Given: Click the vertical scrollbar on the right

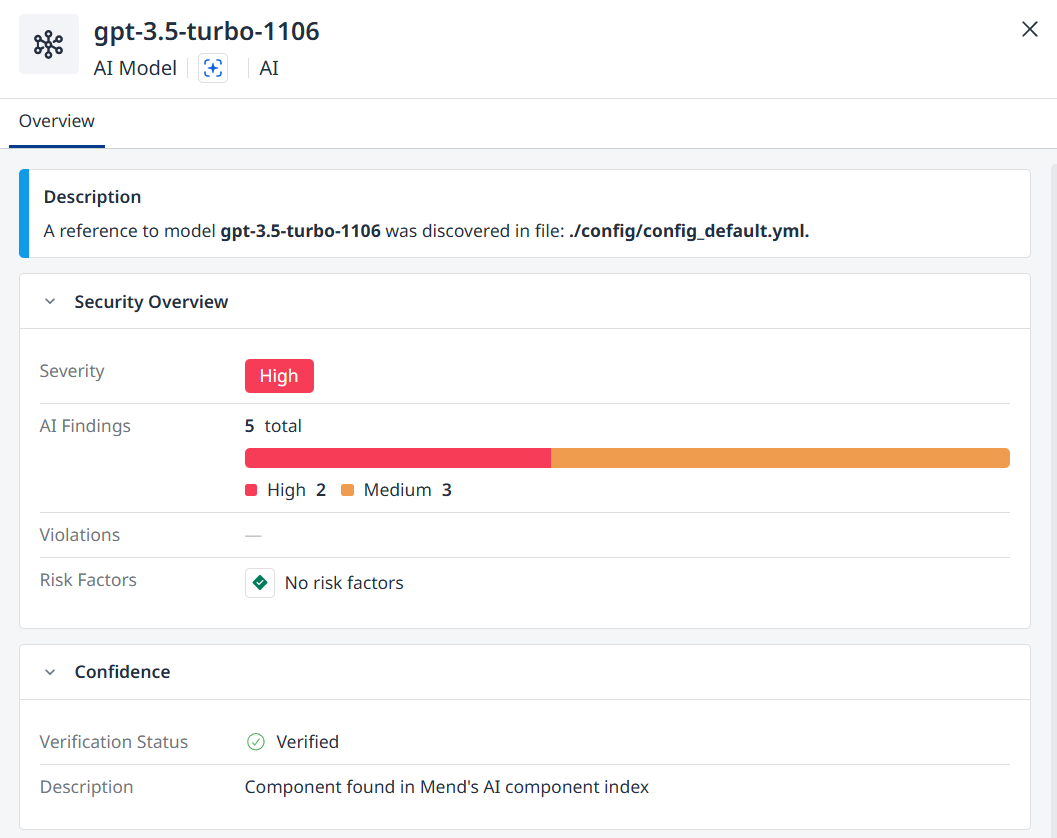Looking at the screenshot, I should 1054,499.
